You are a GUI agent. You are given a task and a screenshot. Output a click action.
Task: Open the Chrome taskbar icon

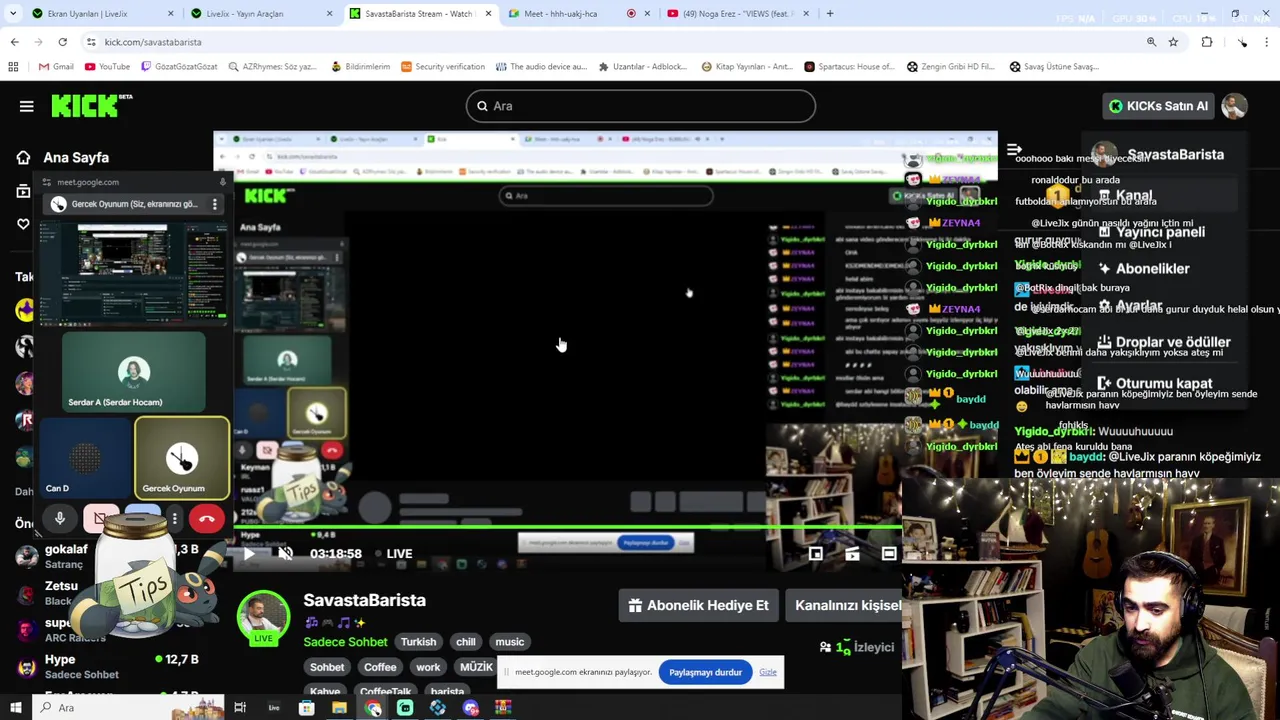coord(373,708)
